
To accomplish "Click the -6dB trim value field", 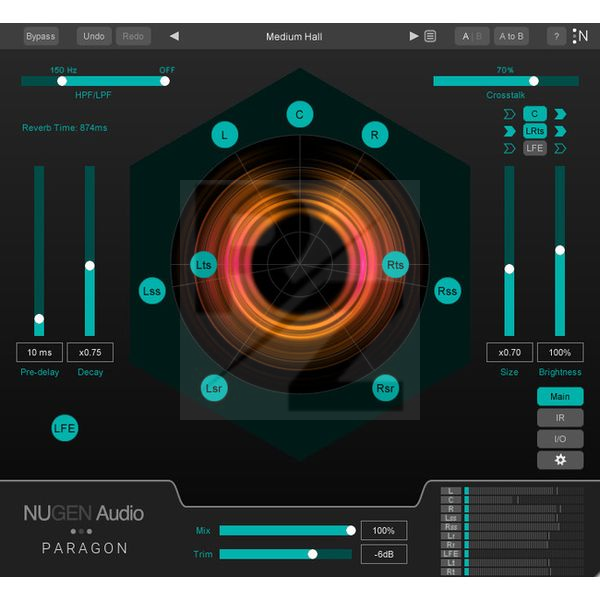I will point(384,554).
